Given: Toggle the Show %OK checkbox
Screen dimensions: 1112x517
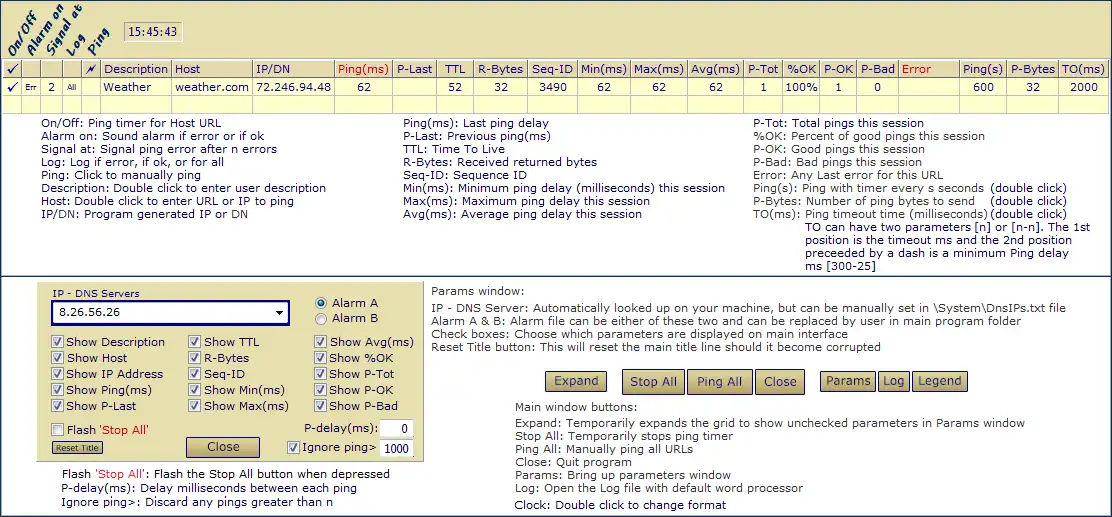Looking at the screenshot, I should (x=321, y=358).
